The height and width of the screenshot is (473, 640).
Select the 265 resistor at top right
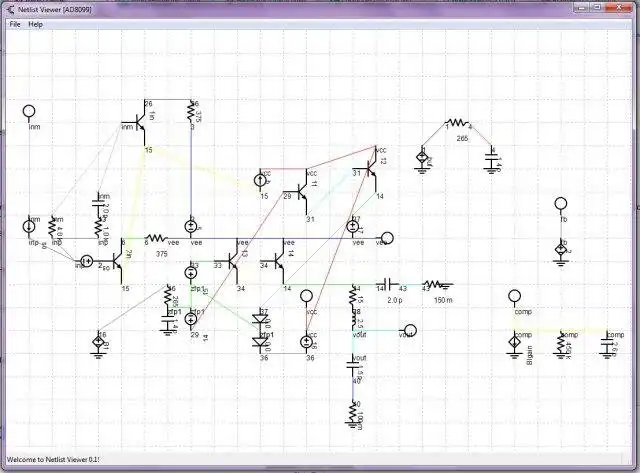click(x=457, y=122)
